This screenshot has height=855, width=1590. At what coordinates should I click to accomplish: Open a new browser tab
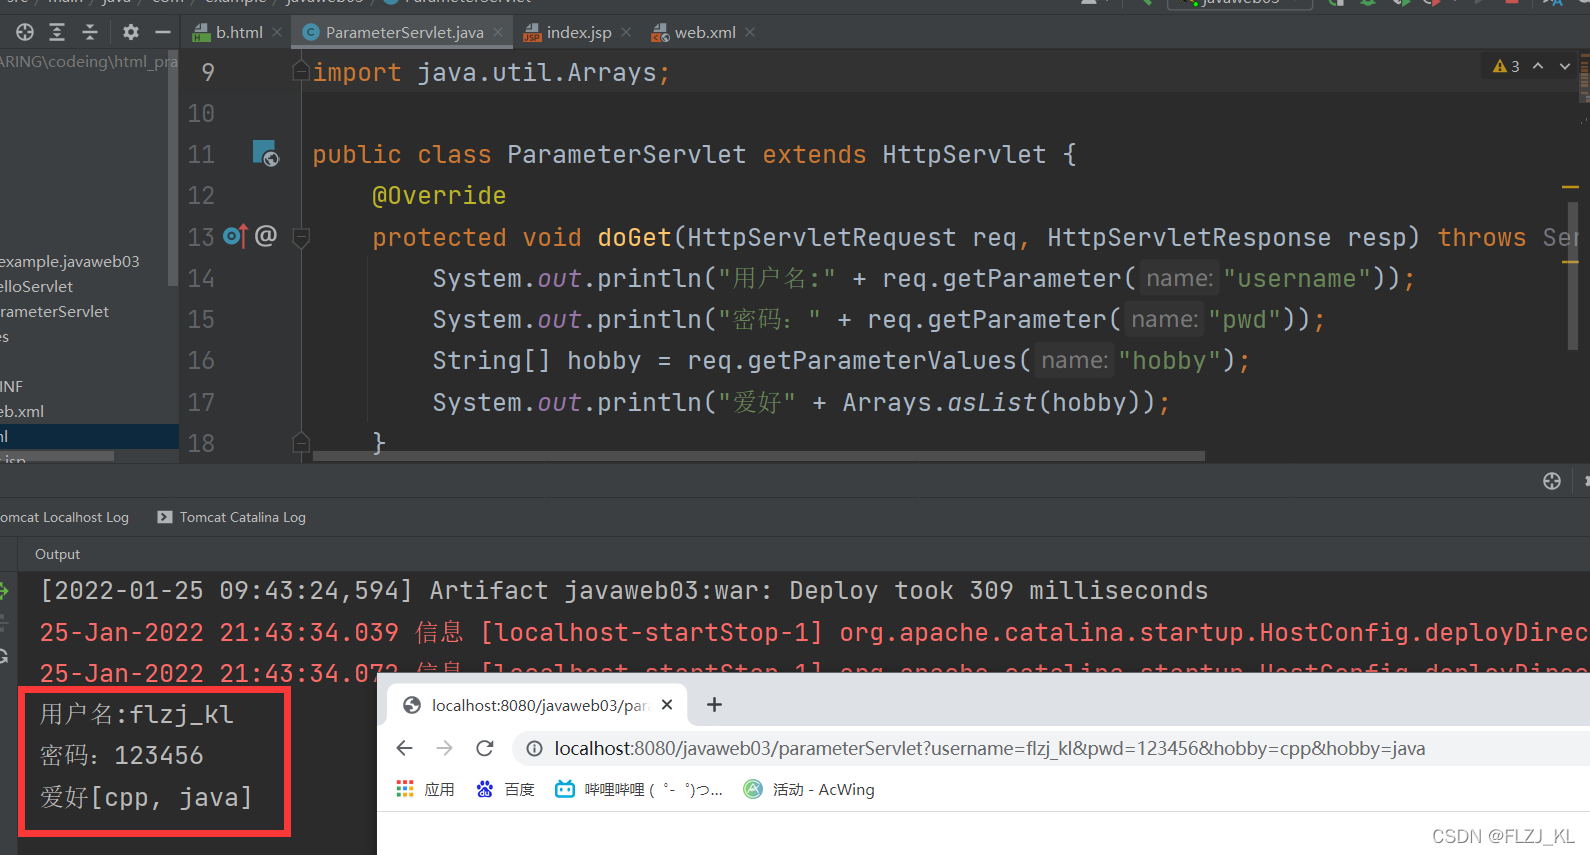[x=714, y=705]
